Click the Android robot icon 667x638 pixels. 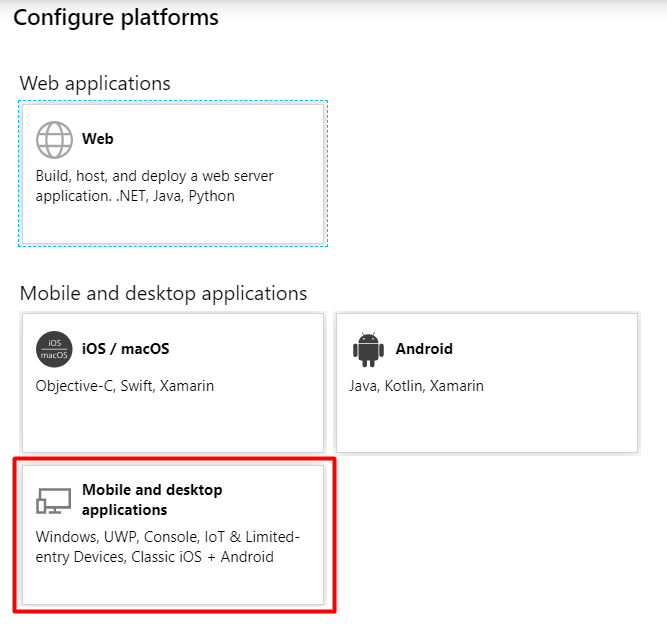pyautogui.click(x=368, y=349)
